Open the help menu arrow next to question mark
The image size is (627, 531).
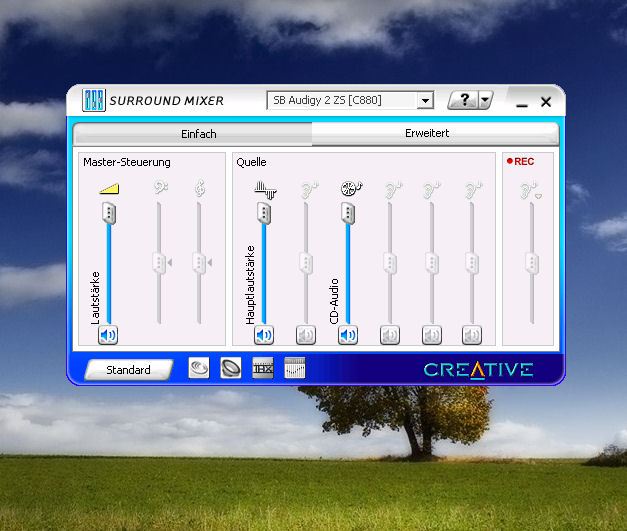485,100
